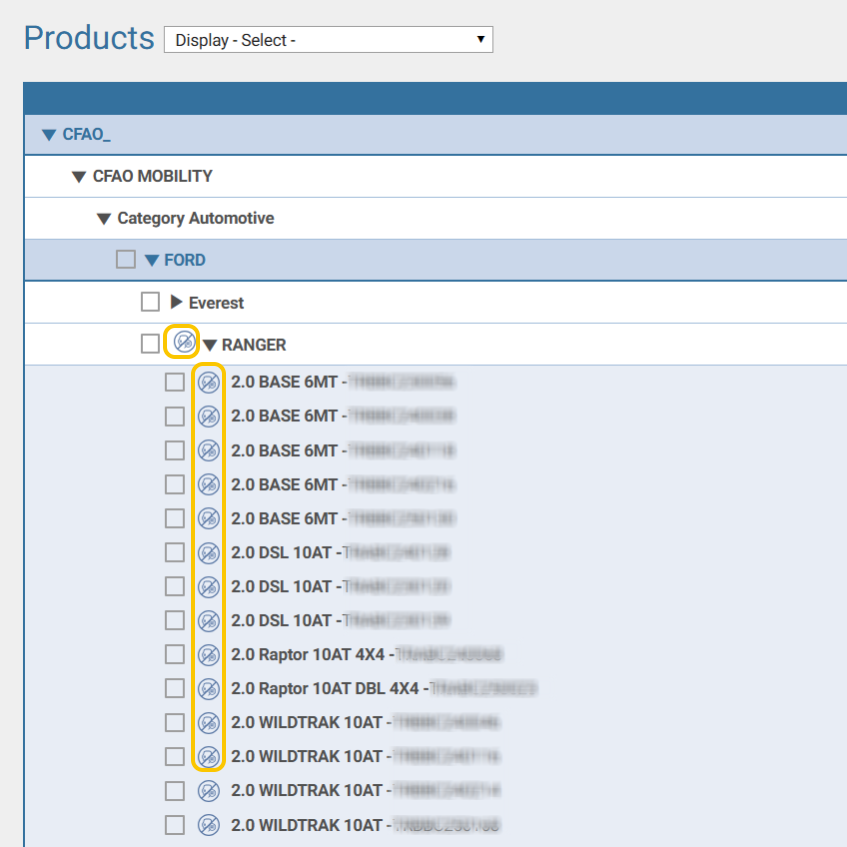847x847 pixels.
Task: Click the CFAO MOBILITY label
Action: click(x=152, y=176)
